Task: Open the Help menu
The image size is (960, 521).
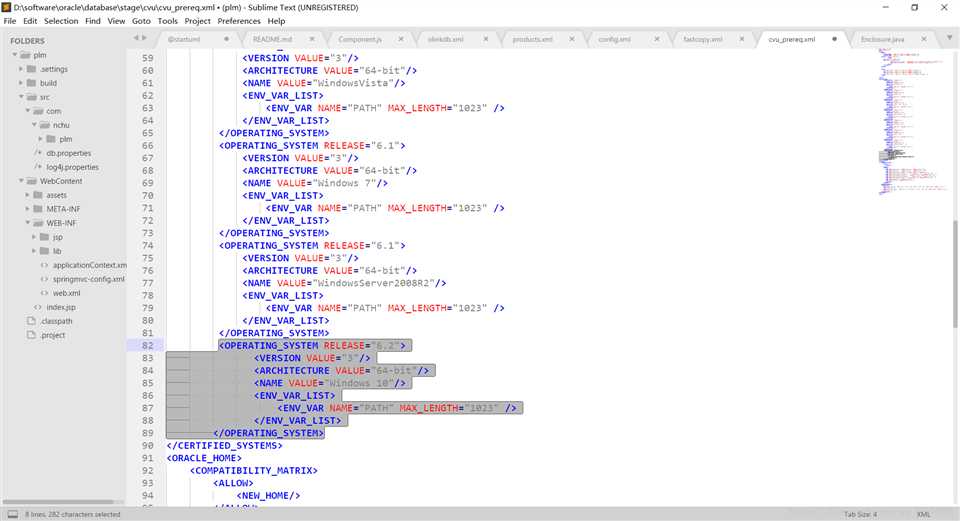Action: point(277,21)
